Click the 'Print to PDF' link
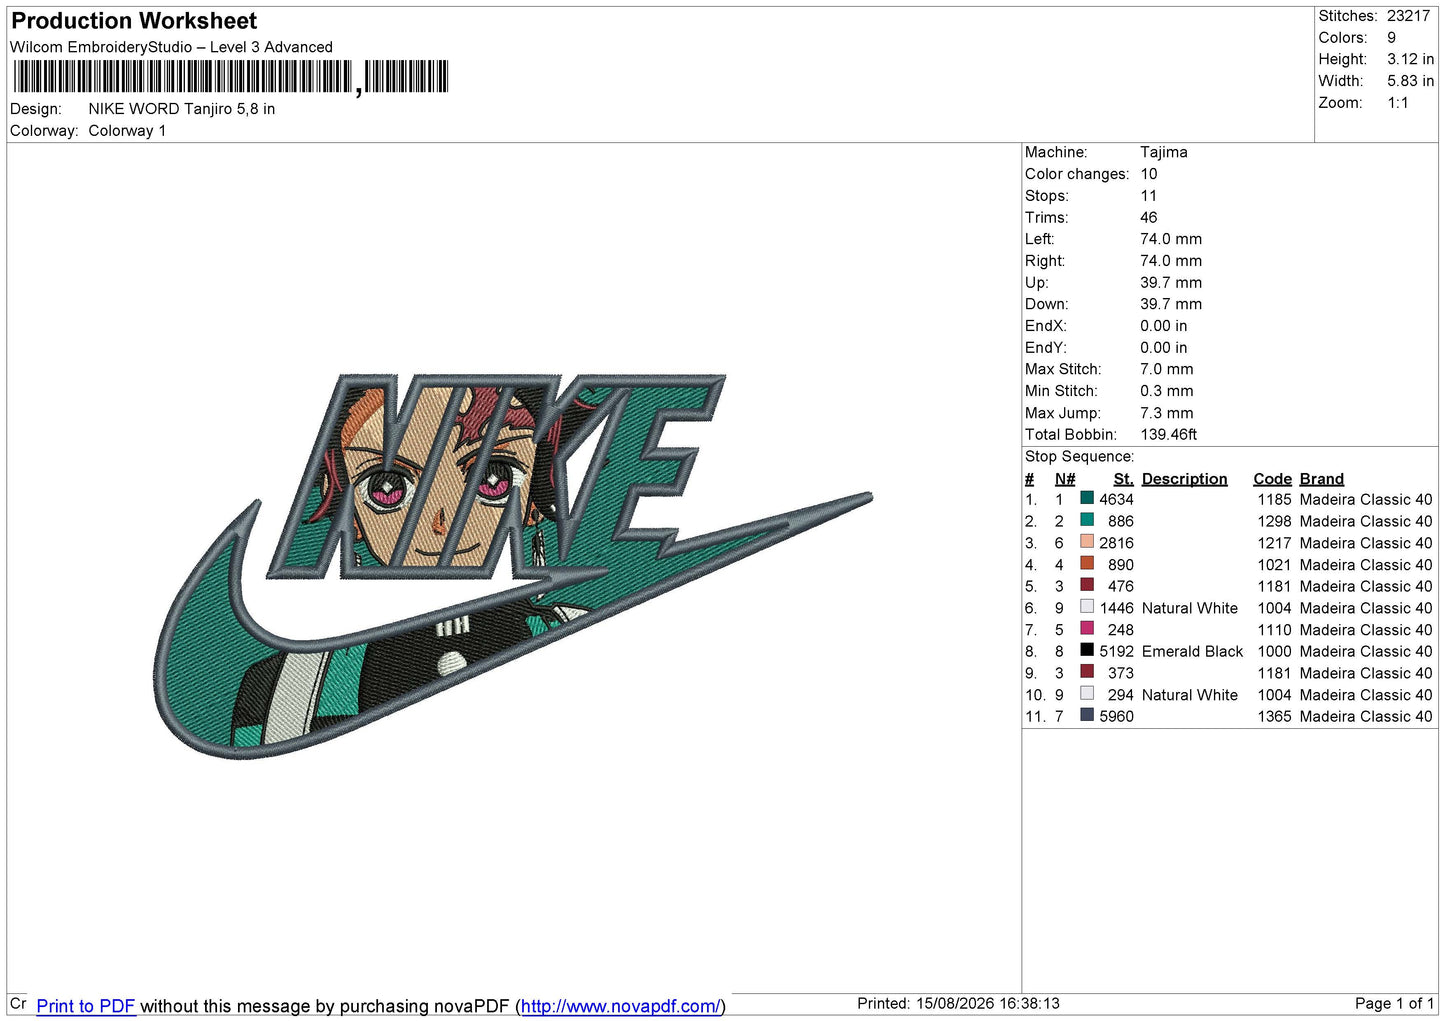The image size is (1445, 1021). (x=86, y=1006)
